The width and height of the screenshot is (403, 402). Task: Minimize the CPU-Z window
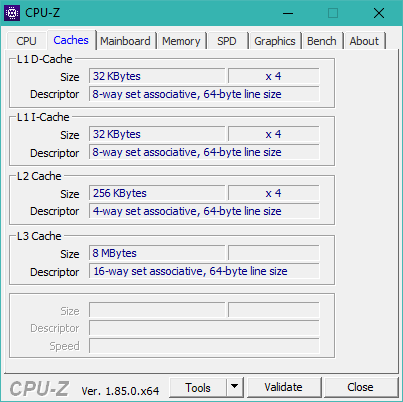[288, 13]
